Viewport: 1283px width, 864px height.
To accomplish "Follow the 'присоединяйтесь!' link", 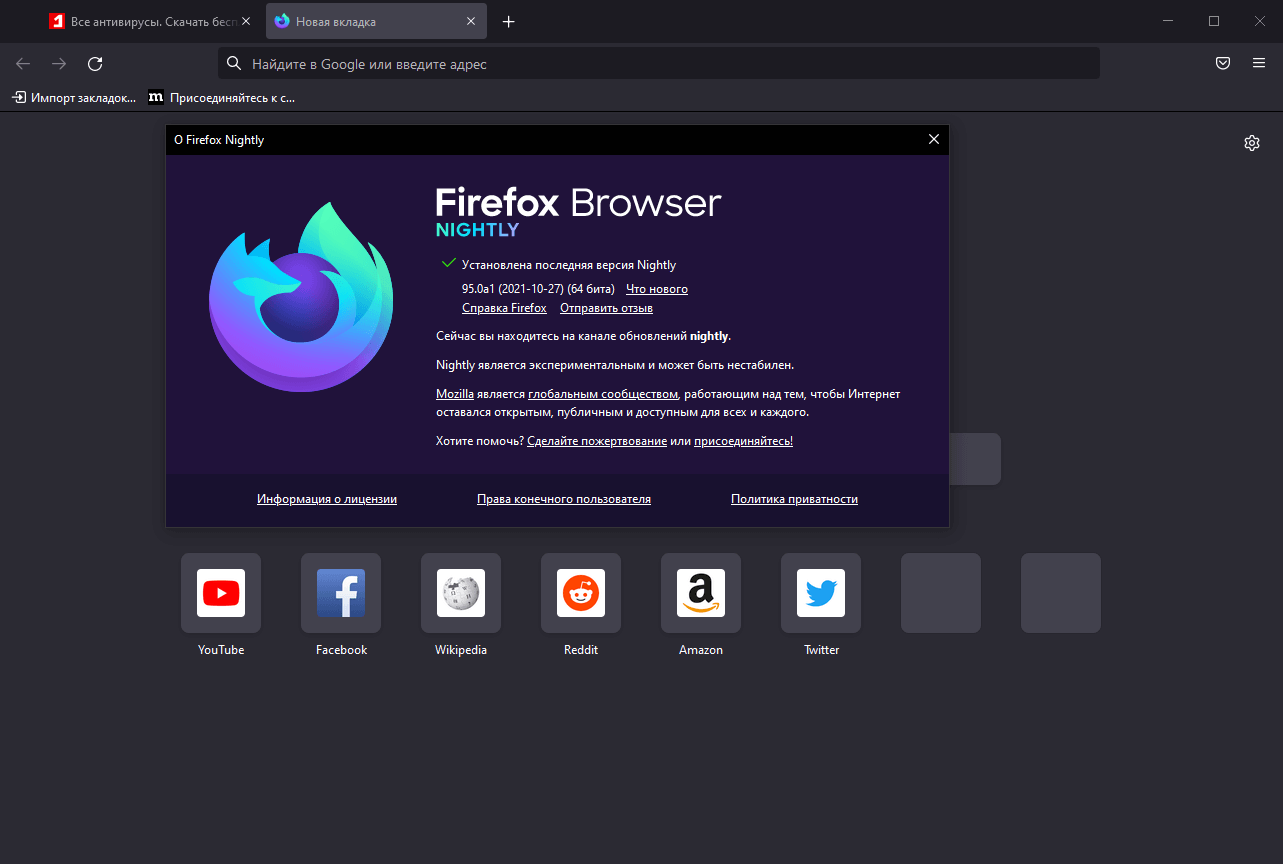I will (743, 441).
